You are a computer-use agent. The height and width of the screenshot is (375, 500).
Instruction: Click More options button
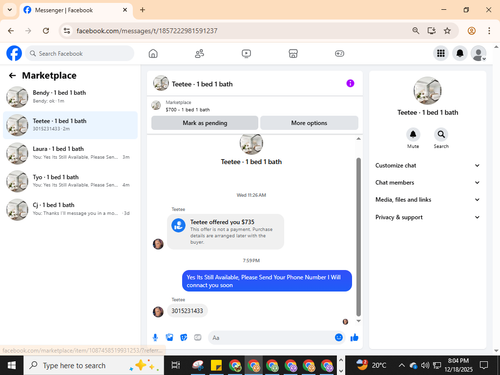(x=309, y=123)
